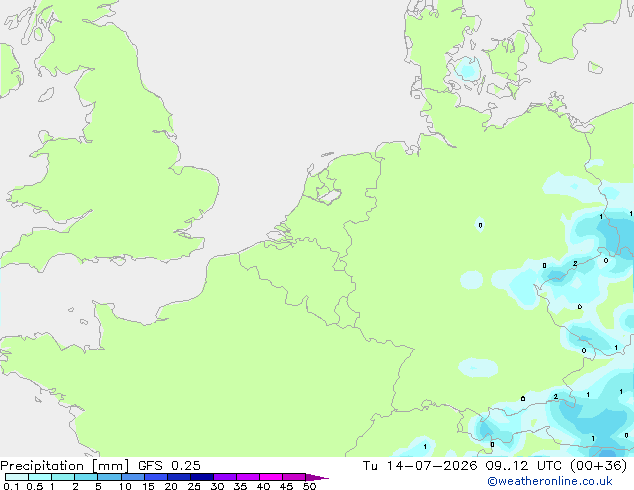Click the 'GFS 0.25' model label

click(169, 466)
